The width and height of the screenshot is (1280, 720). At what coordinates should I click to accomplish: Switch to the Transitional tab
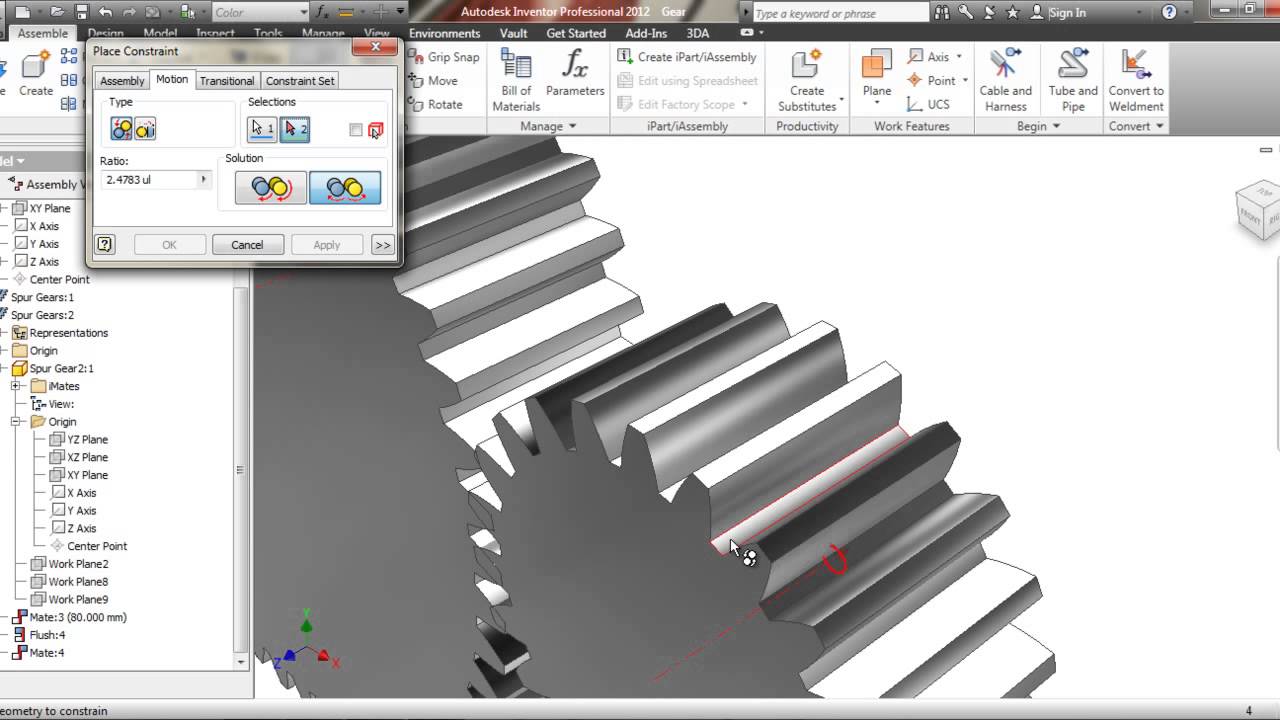coord(227,81)
